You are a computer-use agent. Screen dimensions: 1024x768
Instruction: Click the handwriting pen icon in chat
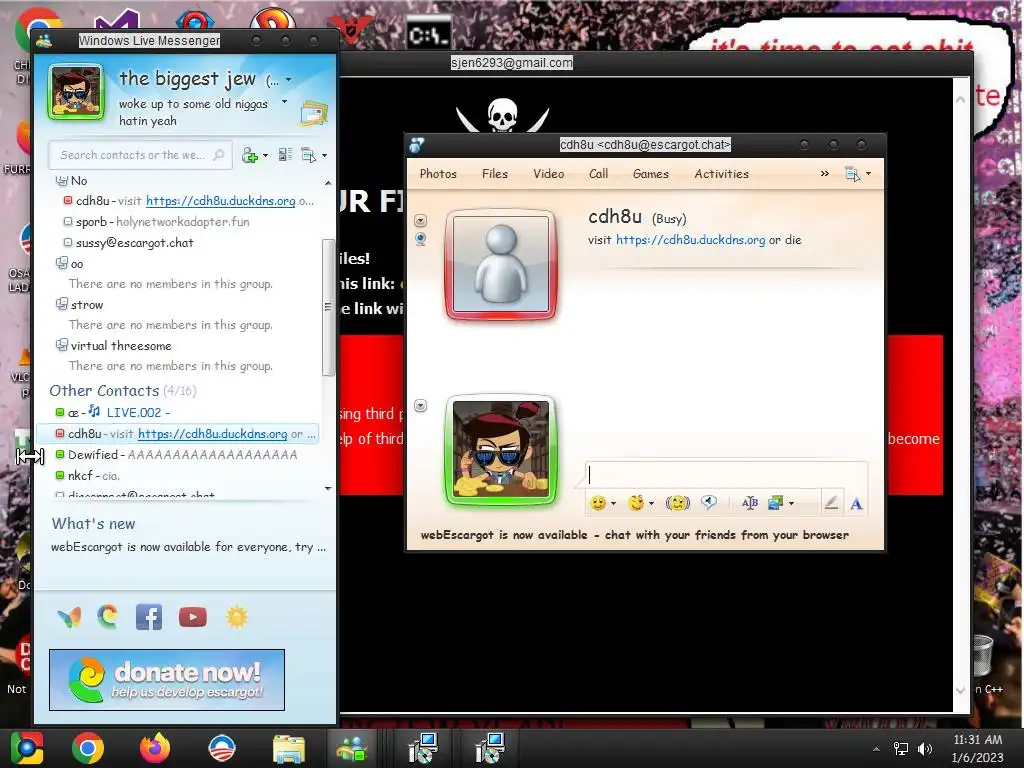coord(831,503)
